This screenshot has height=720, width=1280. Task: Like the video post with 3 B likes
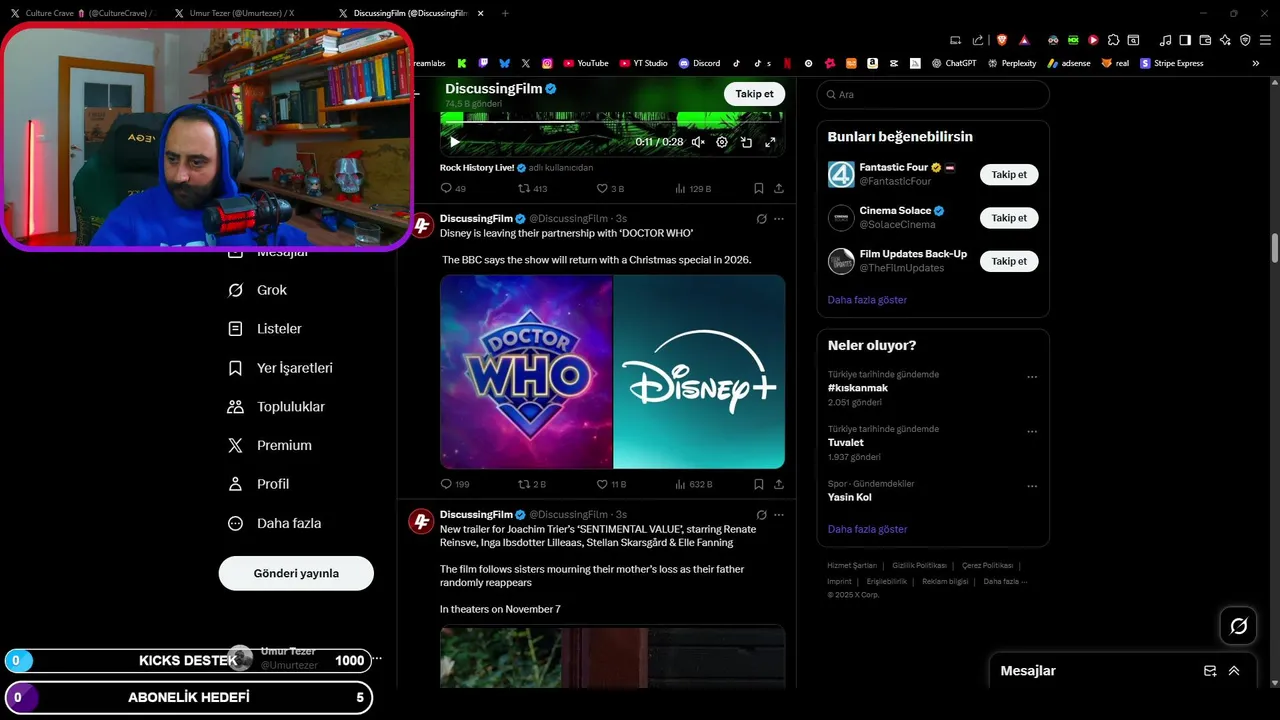point(610,188)
